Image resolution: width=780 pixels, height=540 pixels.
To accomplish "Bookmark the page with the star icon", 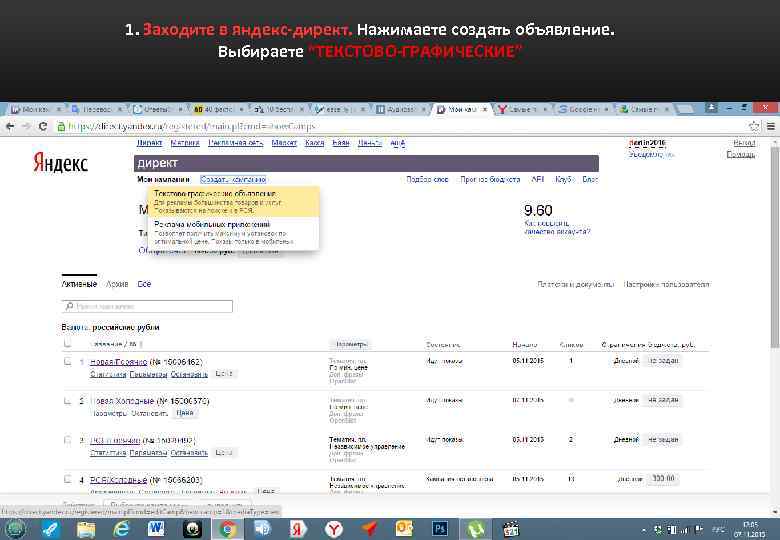I will point(755,126).
